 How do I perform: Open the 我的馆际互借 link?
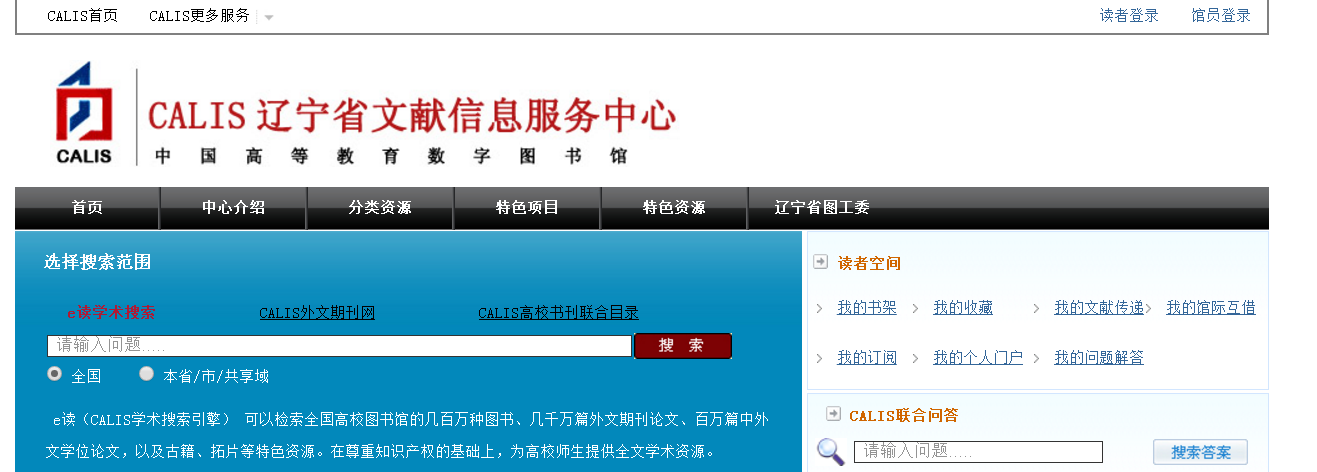(1211, 308)
